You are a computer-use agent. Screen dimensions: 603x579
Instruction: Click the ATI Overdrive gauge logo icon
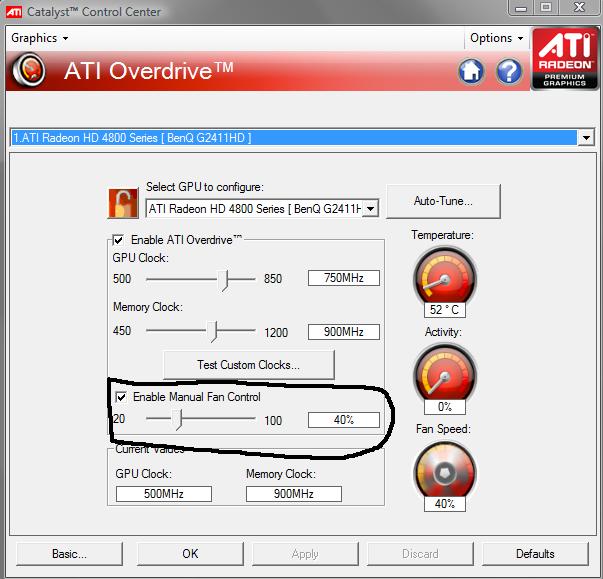29,70
